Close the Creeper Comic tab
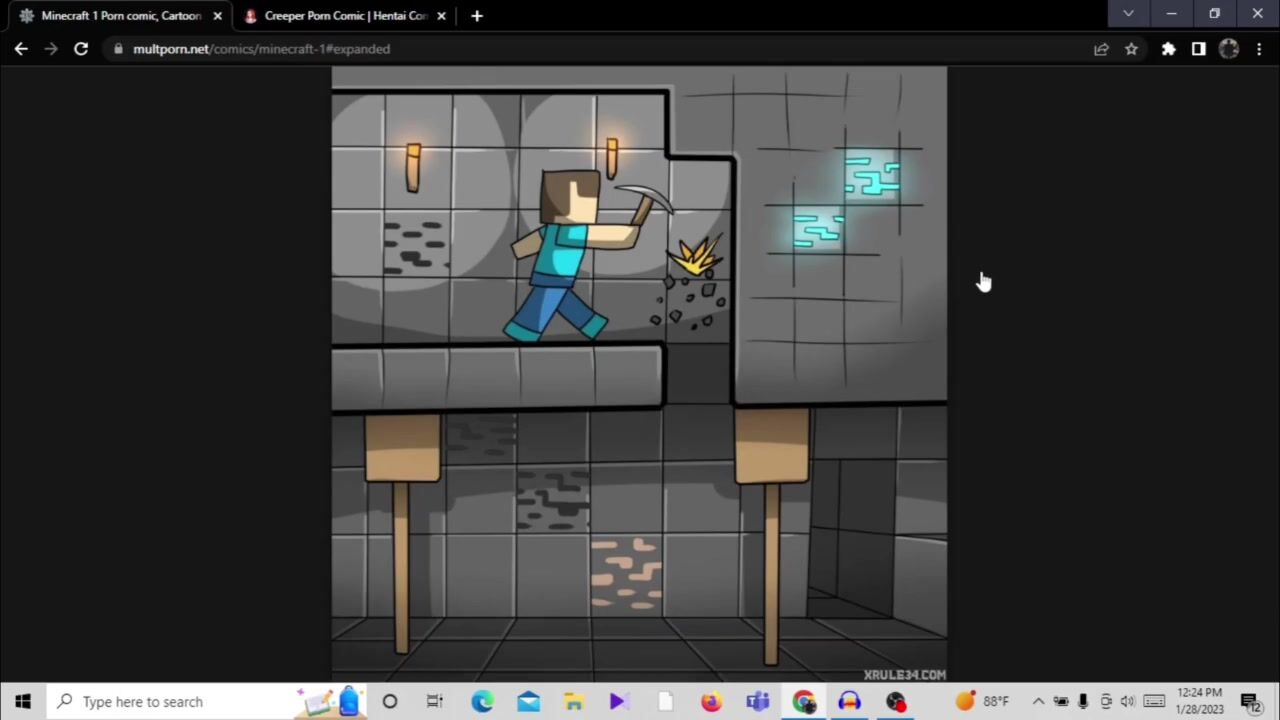This screenshot has width=1280, height=720. pyautogui.click(x=441, y=15)
